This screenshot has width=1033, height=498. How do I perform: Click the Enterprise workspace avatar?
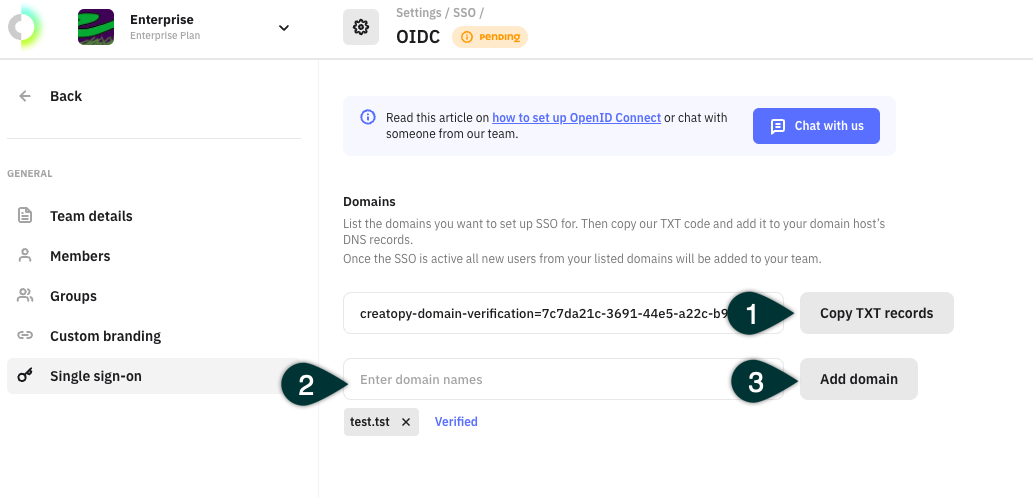pyautogui.click(x=96, y=27)
